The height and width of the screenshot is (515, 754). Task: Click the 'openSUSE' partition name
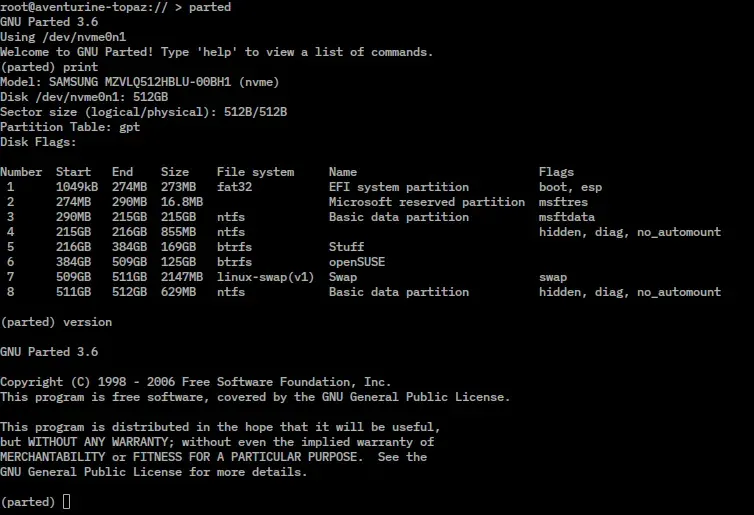[357, 262]
